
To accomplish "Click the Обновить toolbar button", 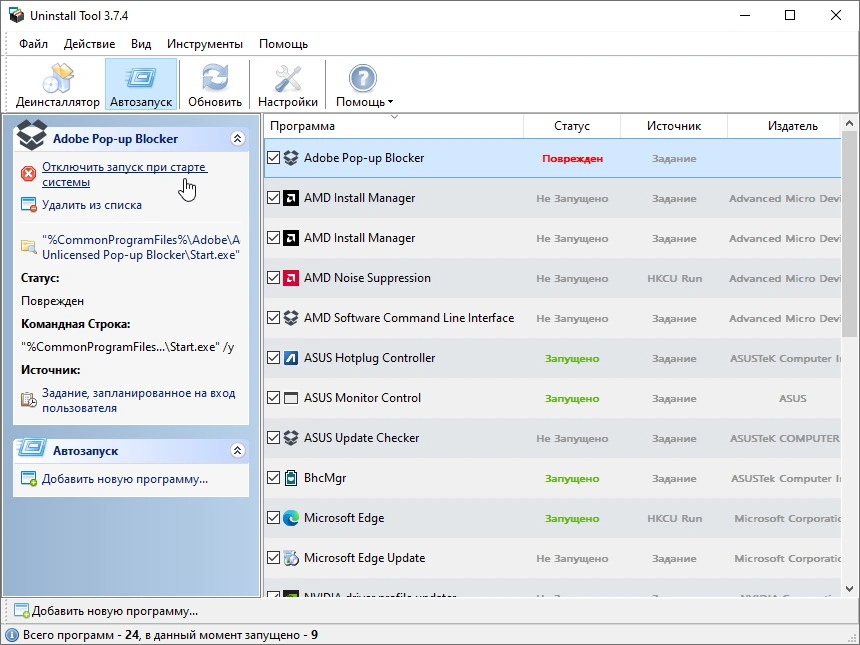I will click(x=215, y=85).
